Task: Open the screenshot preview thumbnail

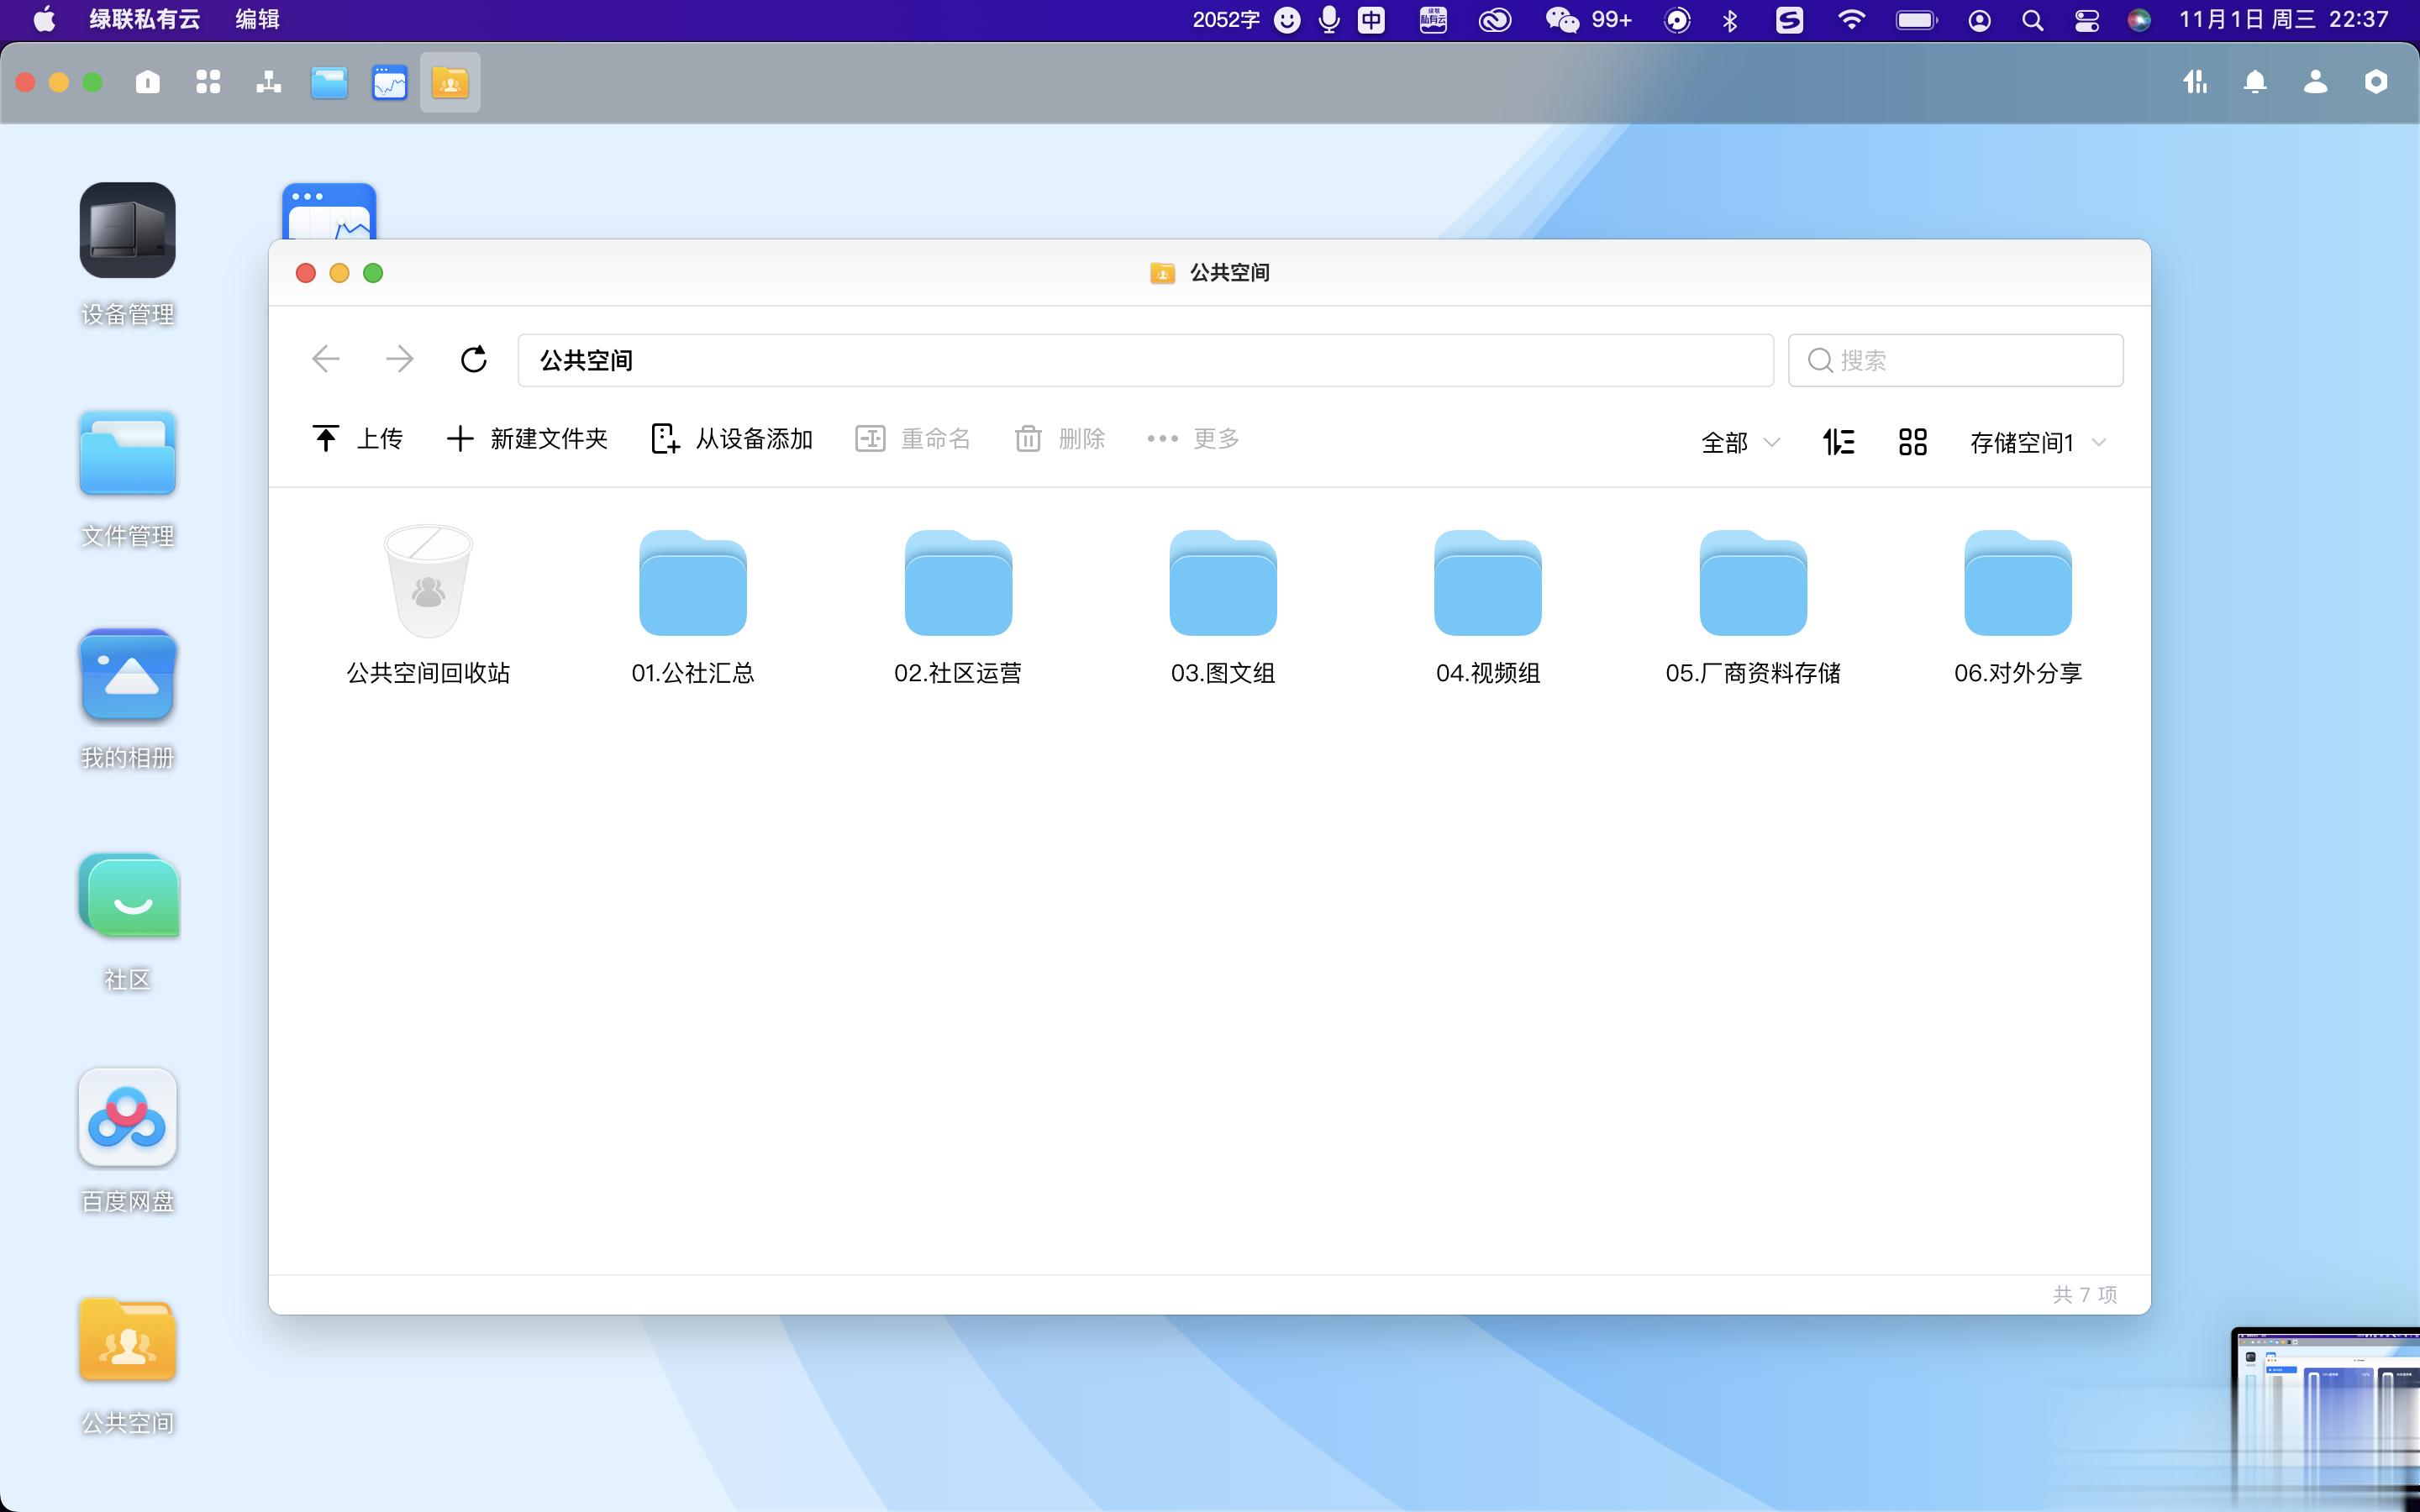Action: (x=2325, y=1418)
